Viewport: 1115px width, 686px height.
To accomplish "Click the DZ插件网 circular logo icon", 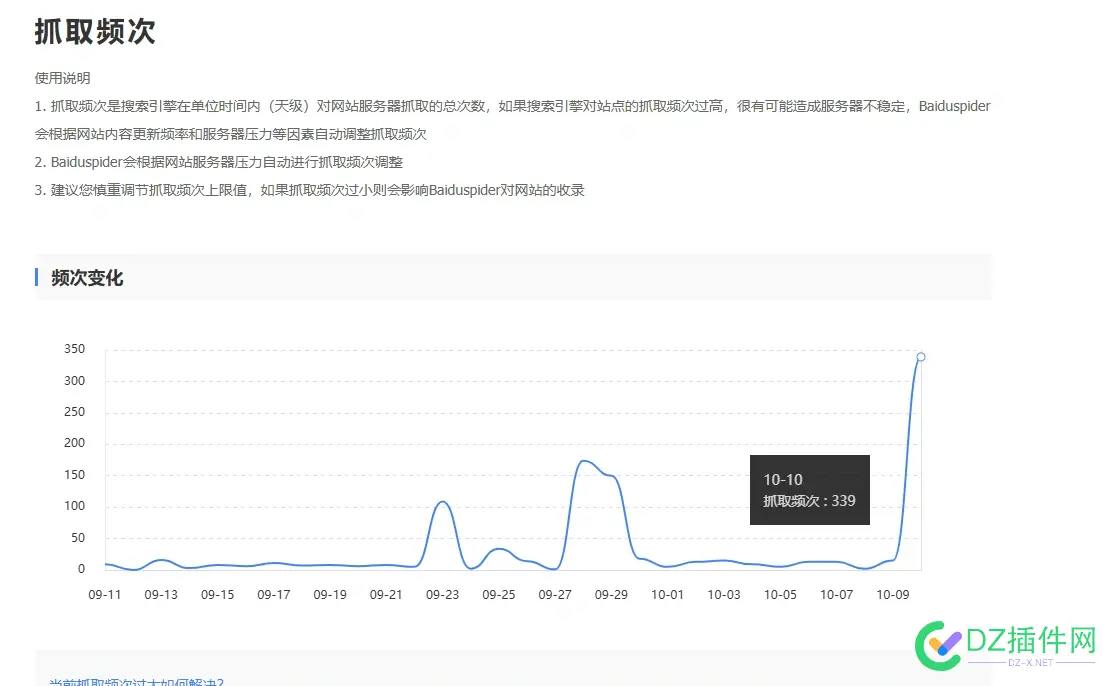I will [938, 646].
